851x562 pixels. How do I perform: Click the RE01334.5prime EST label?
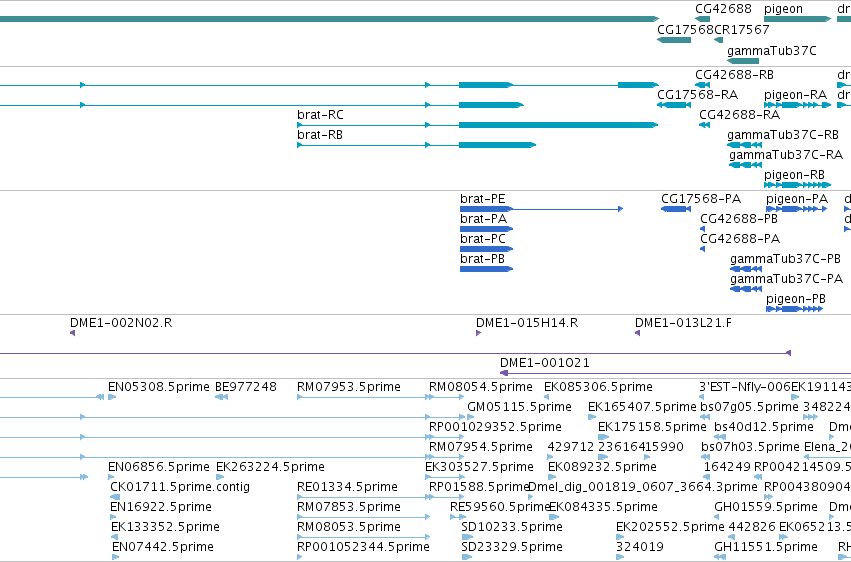click(347, 488)
